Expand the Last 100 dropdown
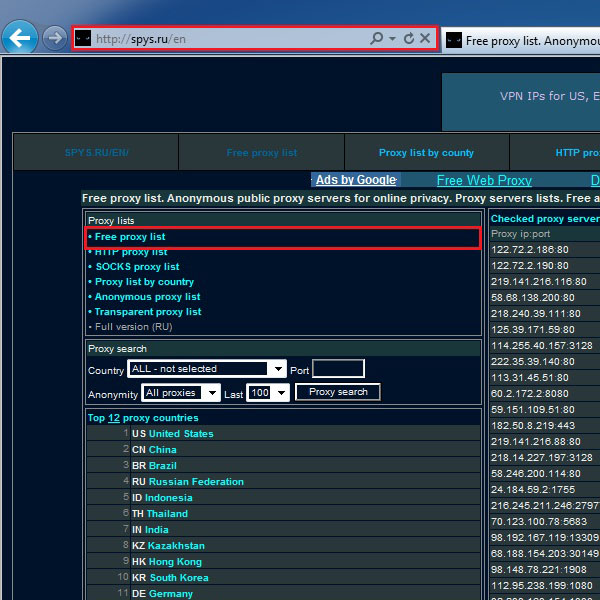 click(x=267, y=393)
